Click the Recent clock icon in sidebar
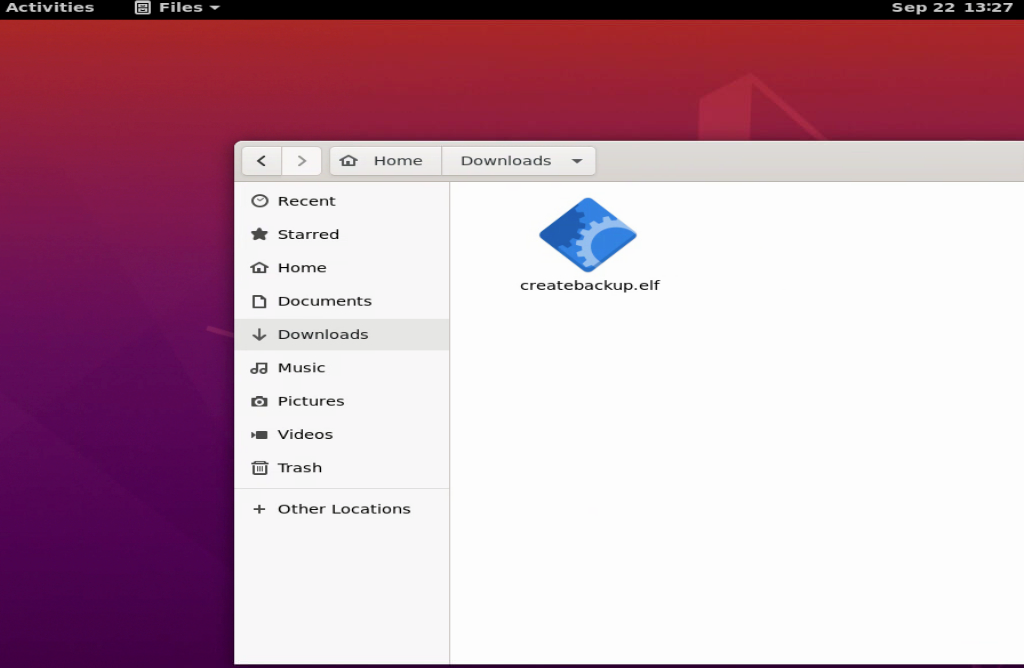The height and width of the screenshot is (668, 1024). click(x=260, y=201)
